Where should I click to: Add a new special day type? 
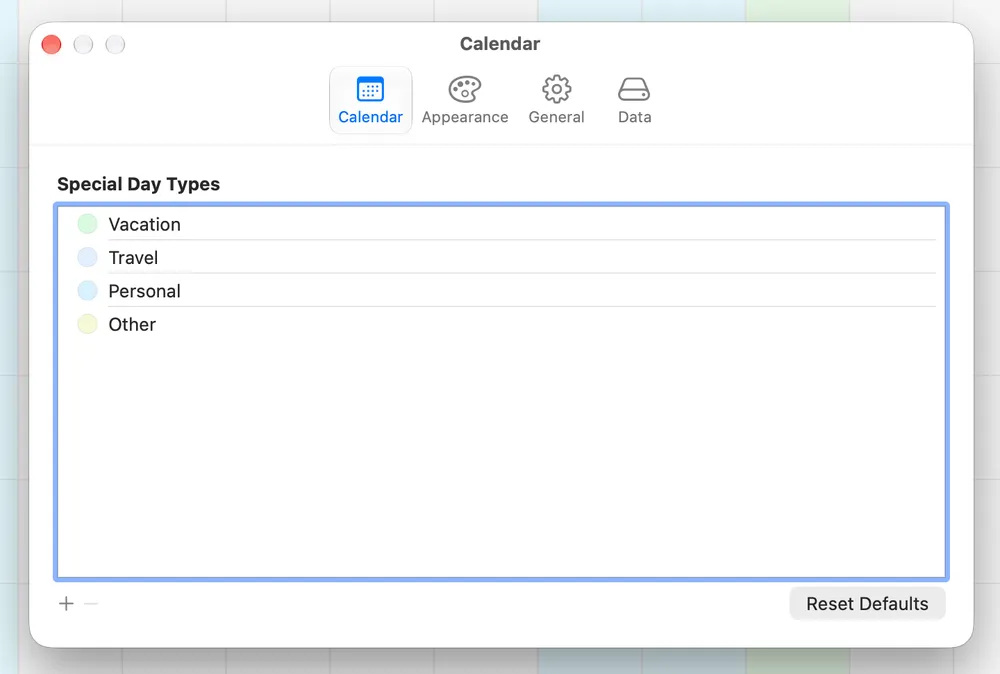[x=66, y=603]
